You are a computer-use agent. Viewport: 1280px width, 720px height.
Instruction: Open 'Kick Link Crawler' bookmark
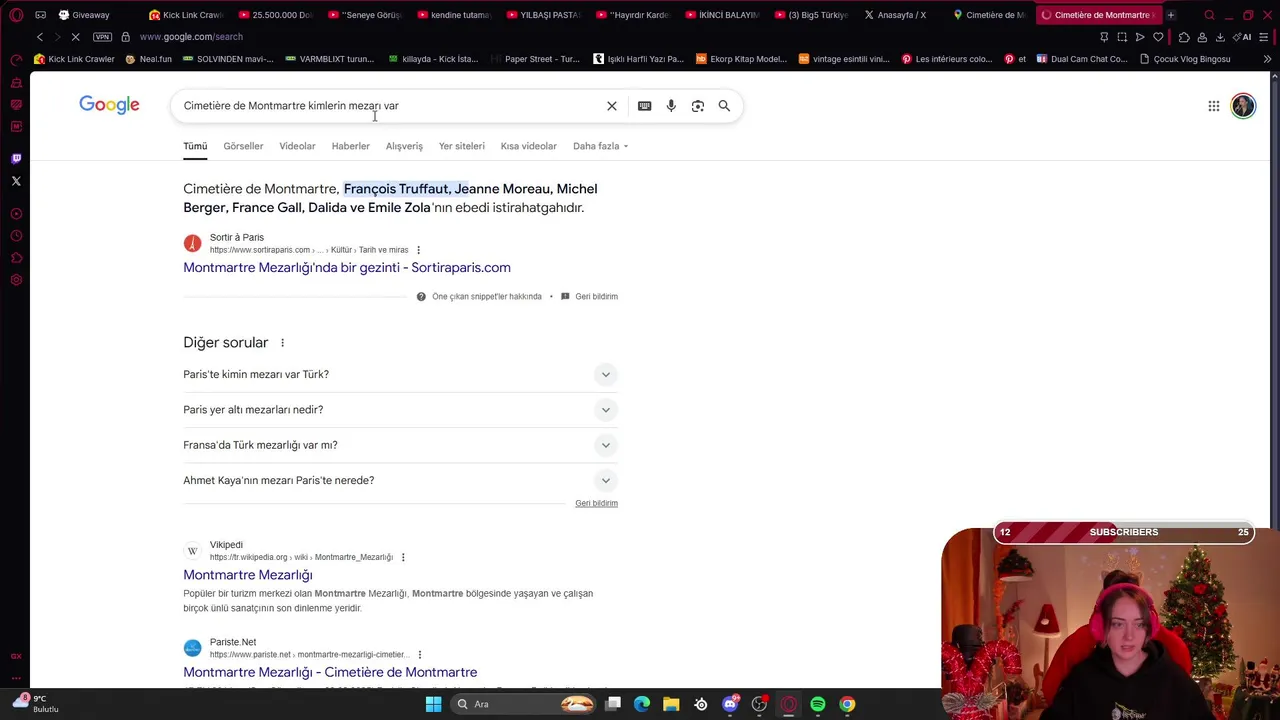point(74,59)
